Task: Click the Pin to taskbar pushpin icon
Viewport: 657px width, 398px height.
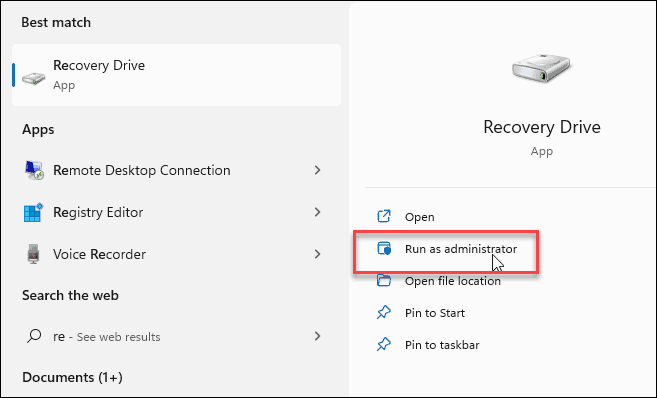Action: (384, 344)
